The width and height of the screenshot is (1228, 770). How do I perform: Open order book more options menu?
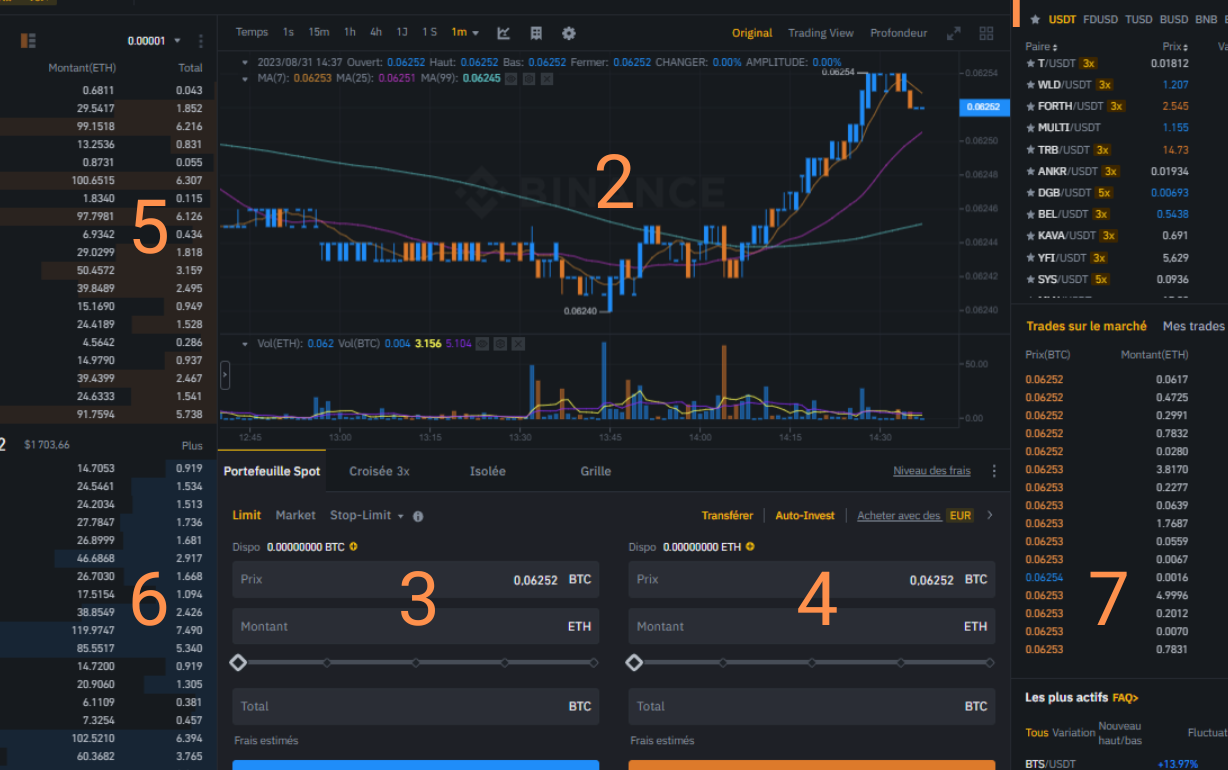click(x=201, y=41)
